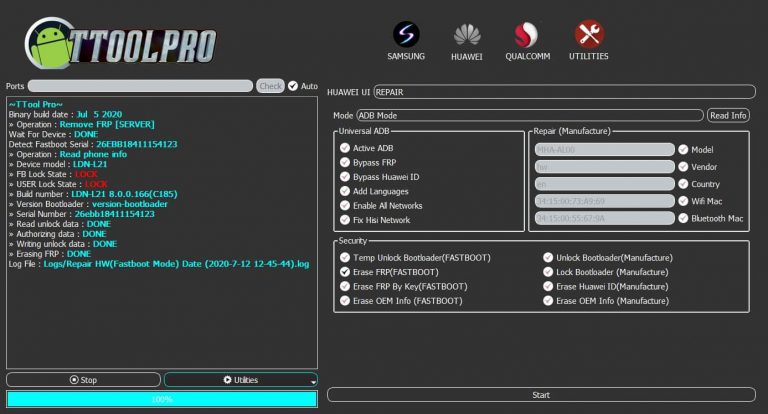
Task: Select Erase OEM Info (FASTBOOT)
Action: point(401,301)
